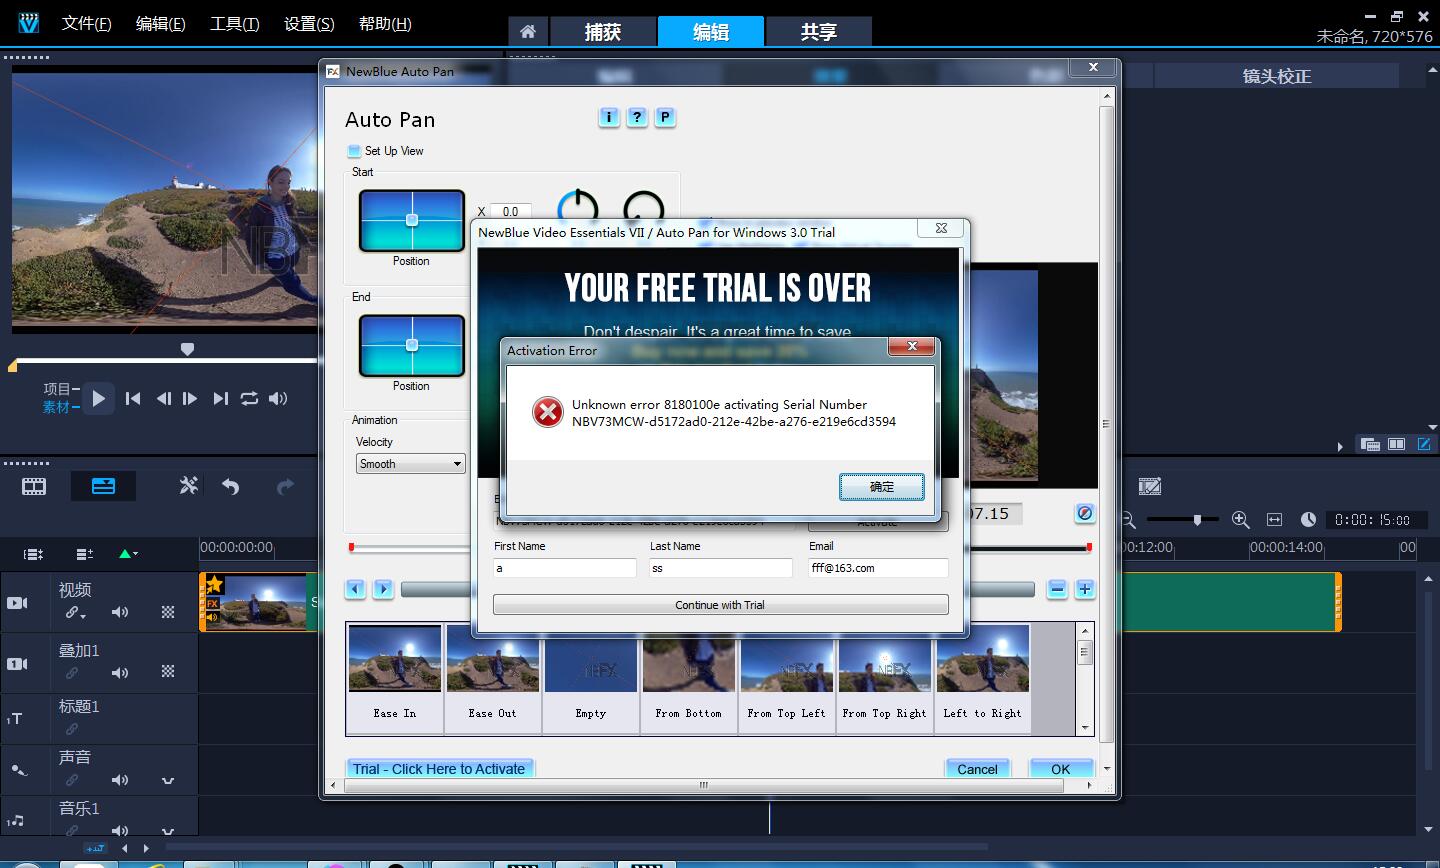The width and height of the screenshot is (1440, 868).
Task: Click the First Name input field
Action: [x=565, y=568]
